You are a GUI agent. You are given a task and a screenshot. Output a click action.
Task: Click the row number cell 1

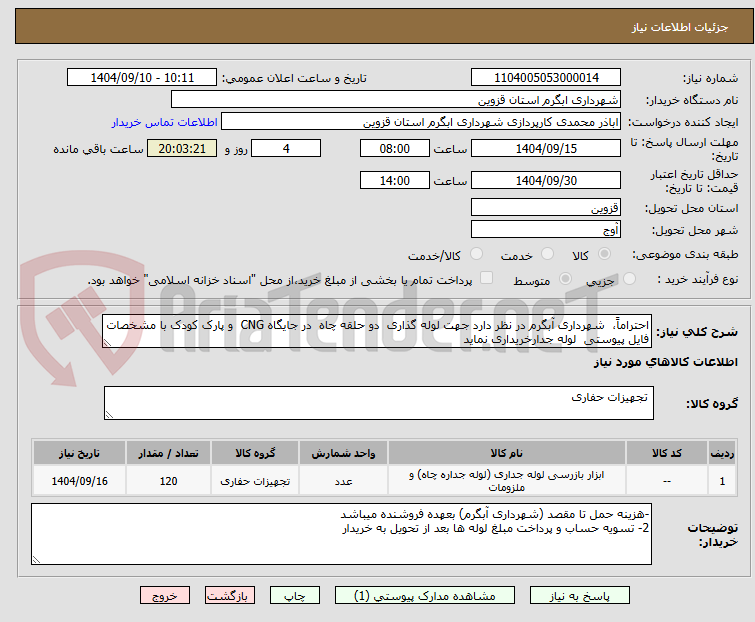[722, 481]
